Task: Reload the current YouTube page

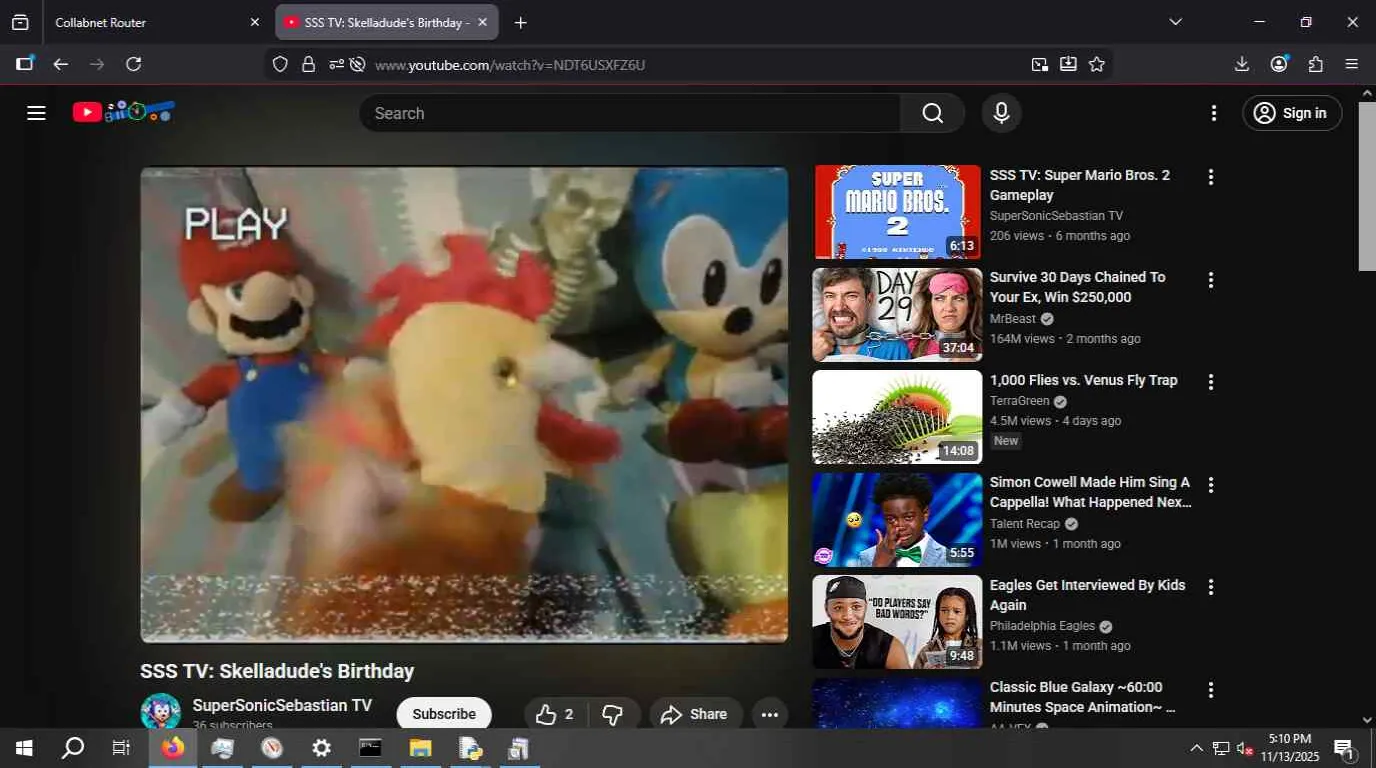Action: point(133,64)
